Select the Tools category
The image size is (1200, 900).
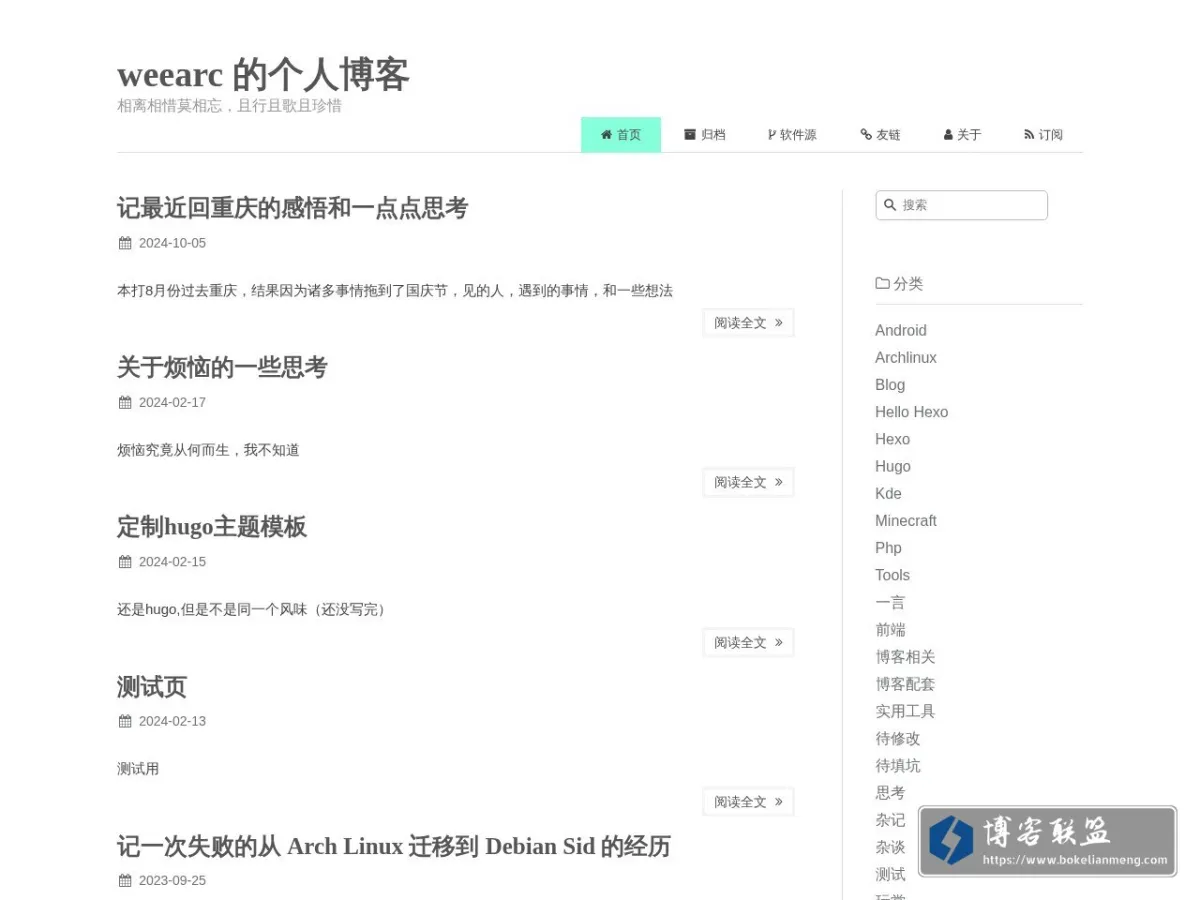point(892,575)
